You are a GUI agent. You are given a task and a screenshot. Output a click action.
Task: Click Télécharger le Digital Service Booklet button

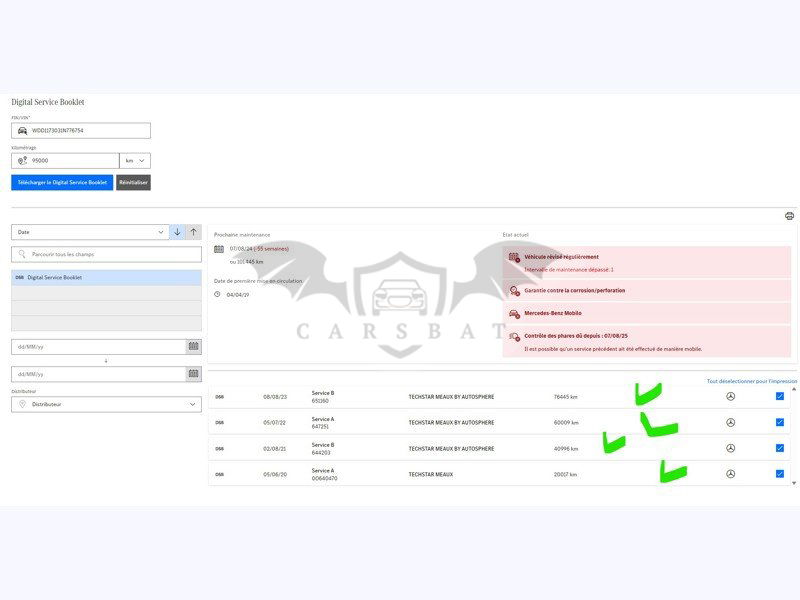click(62, 183)
